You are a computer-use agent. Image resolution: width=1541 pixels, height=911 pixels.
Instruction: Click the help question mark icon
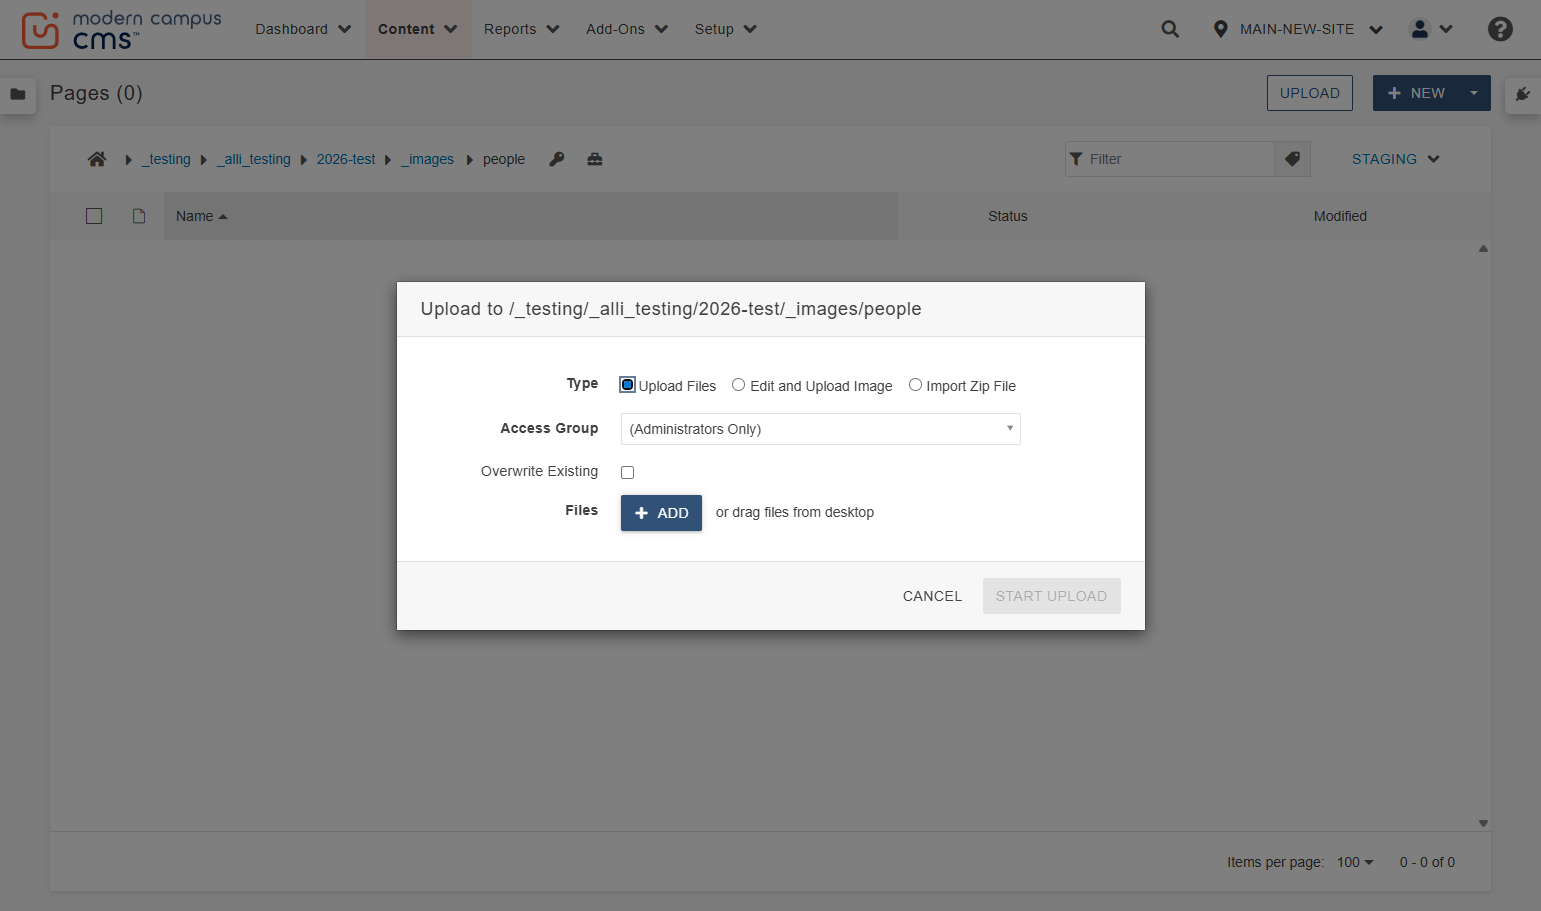pos(1500,29)
